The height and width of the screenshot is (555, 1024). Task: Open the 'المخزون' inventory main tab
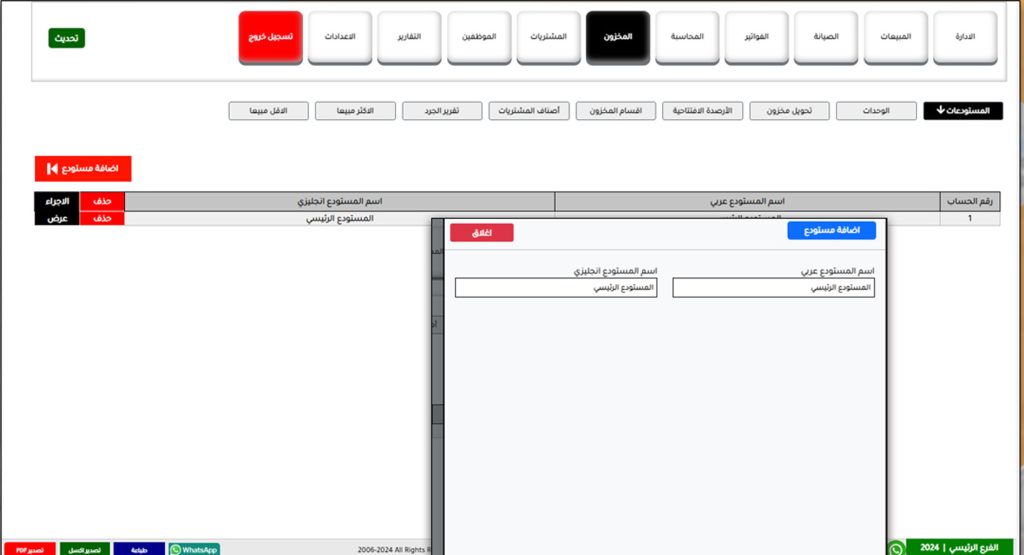[618, 37]
